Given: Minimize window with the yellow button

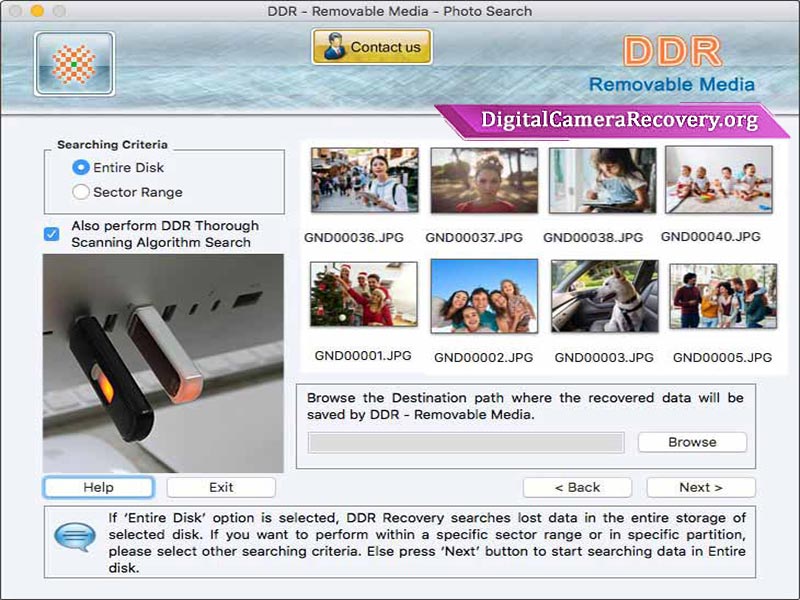Looking at the screenshot, I should pos(37,11).
